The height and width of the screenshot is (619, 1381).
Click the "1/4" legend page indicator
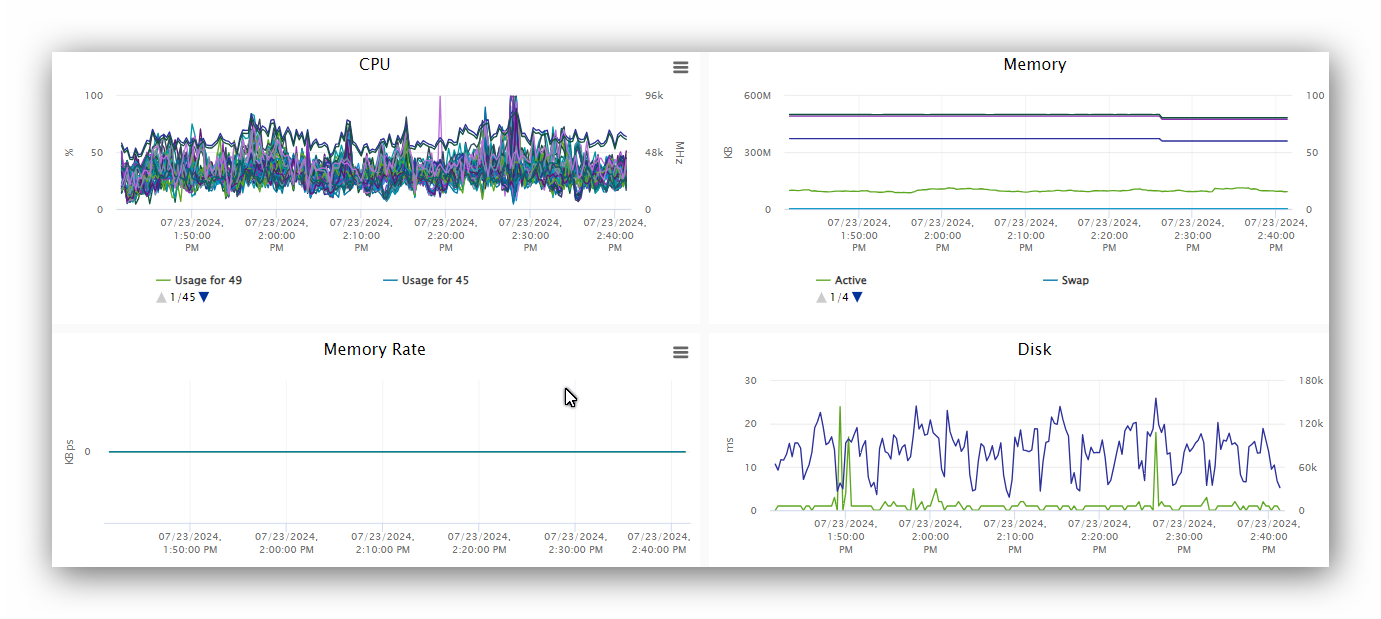tap(839, 297)
